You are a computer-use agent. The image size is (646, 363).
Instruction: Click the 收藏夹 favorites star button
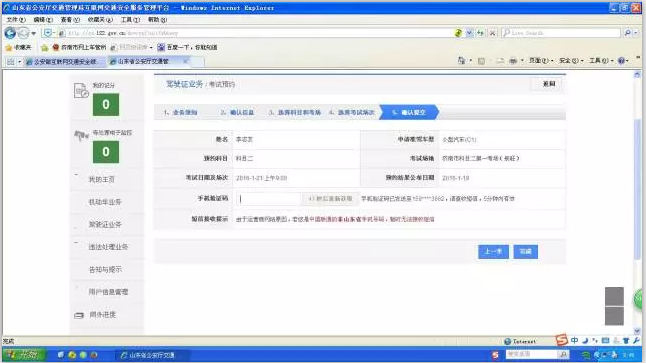click(18, 47)
